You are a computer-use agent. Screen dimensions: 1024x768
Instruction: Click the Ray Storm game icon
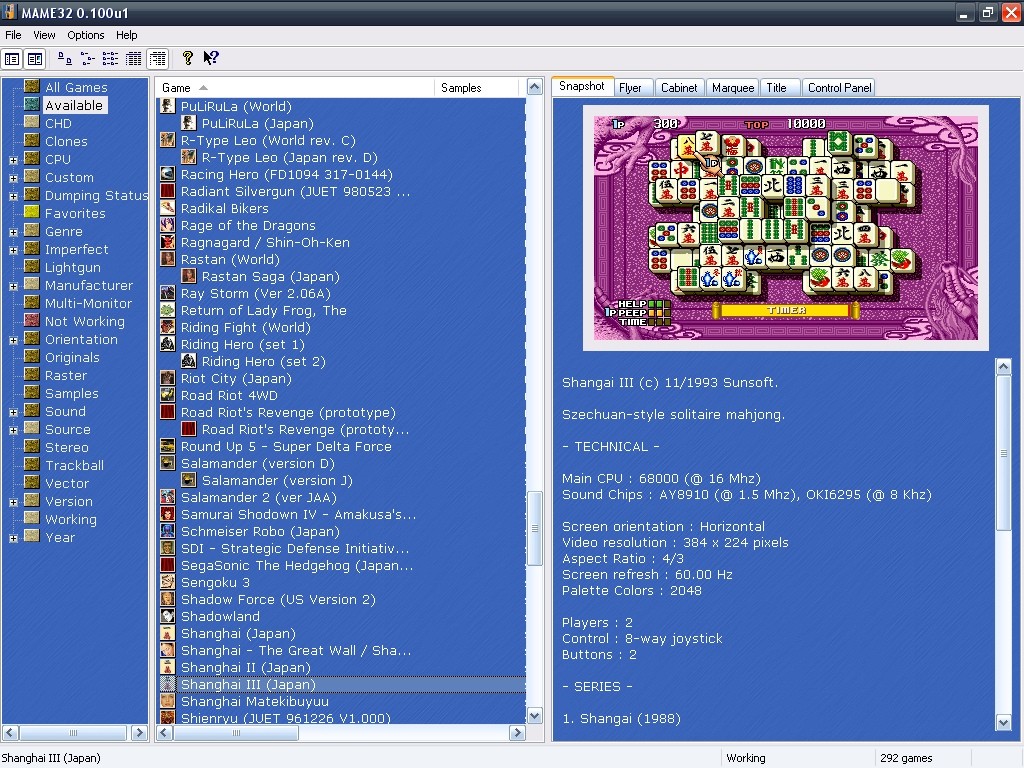pyautogui.click(x=168, y=293)
